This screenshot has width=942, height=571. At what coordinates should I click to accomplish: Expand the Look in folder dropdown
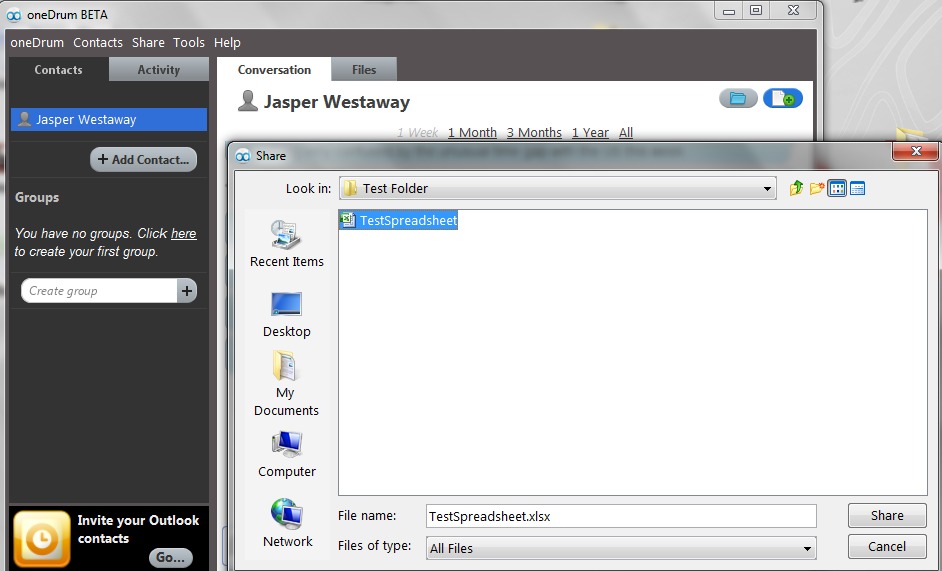click(767, 189)
